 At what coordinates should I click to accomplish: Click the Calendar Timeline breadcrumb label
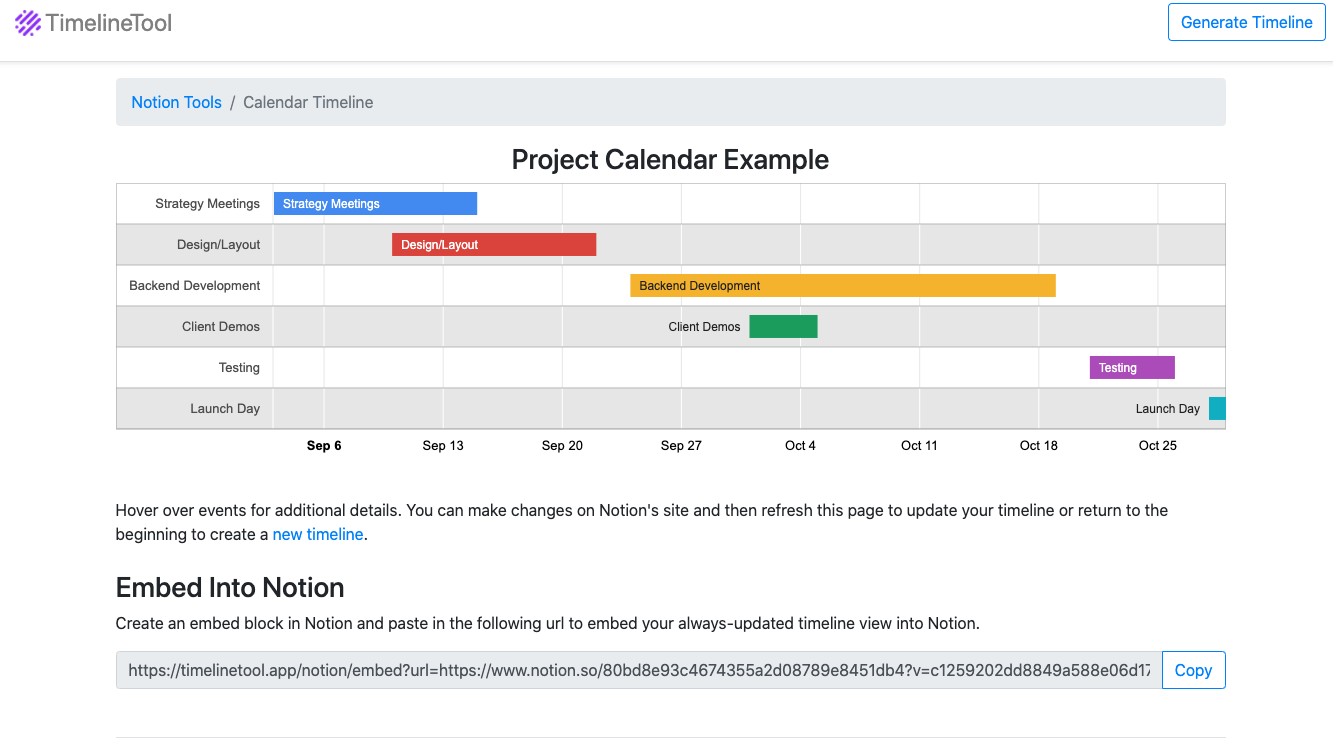tap(308, 102)
